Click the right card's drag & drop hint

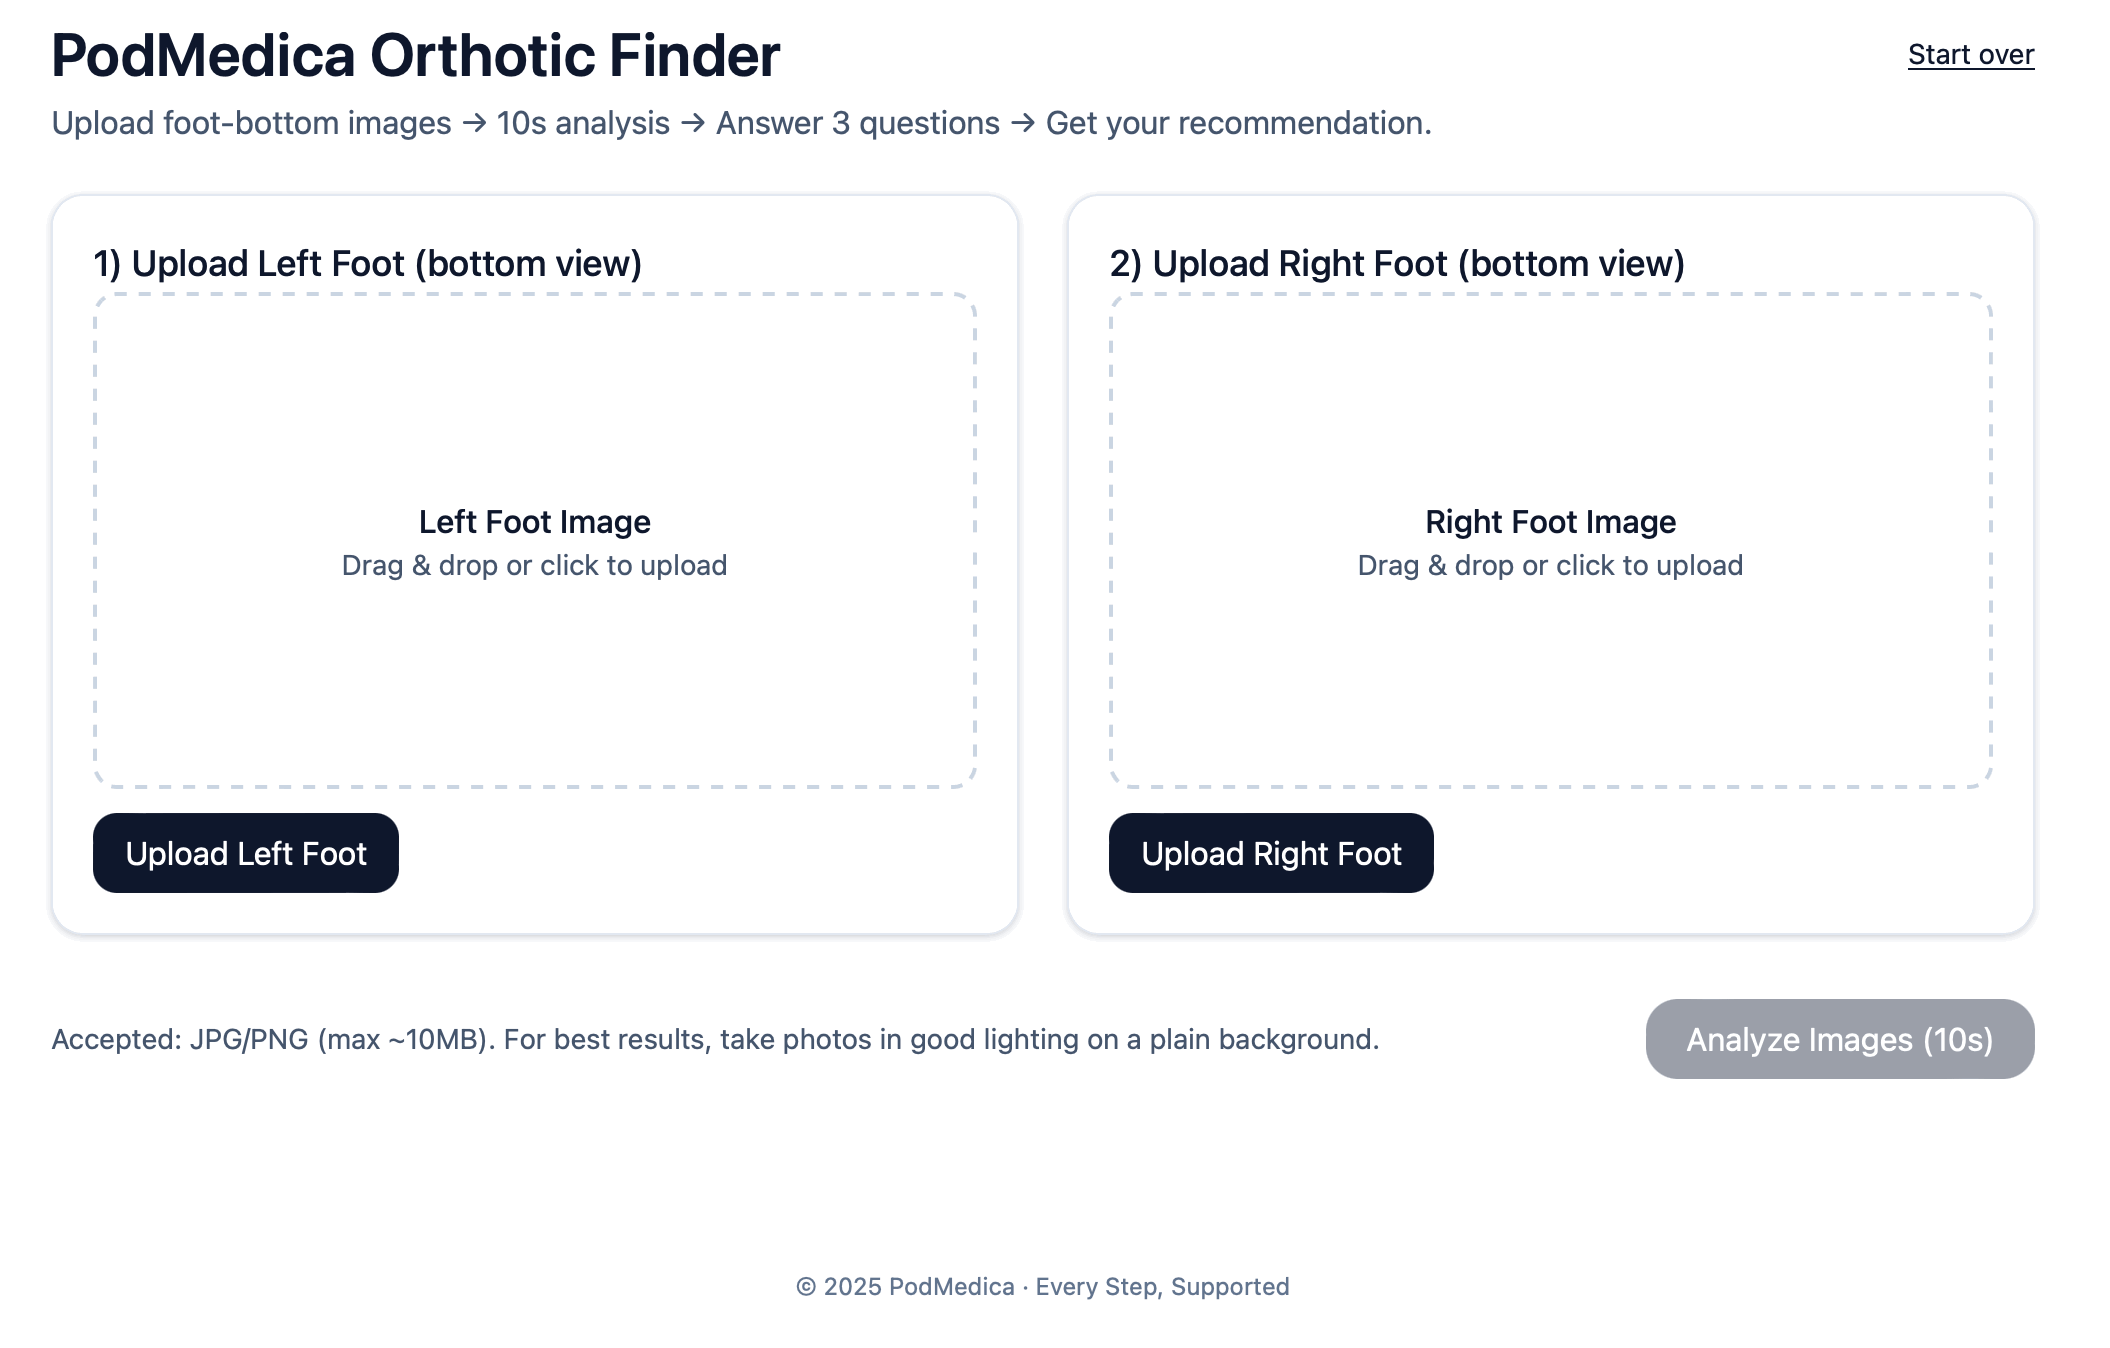tap(1550, 566)
